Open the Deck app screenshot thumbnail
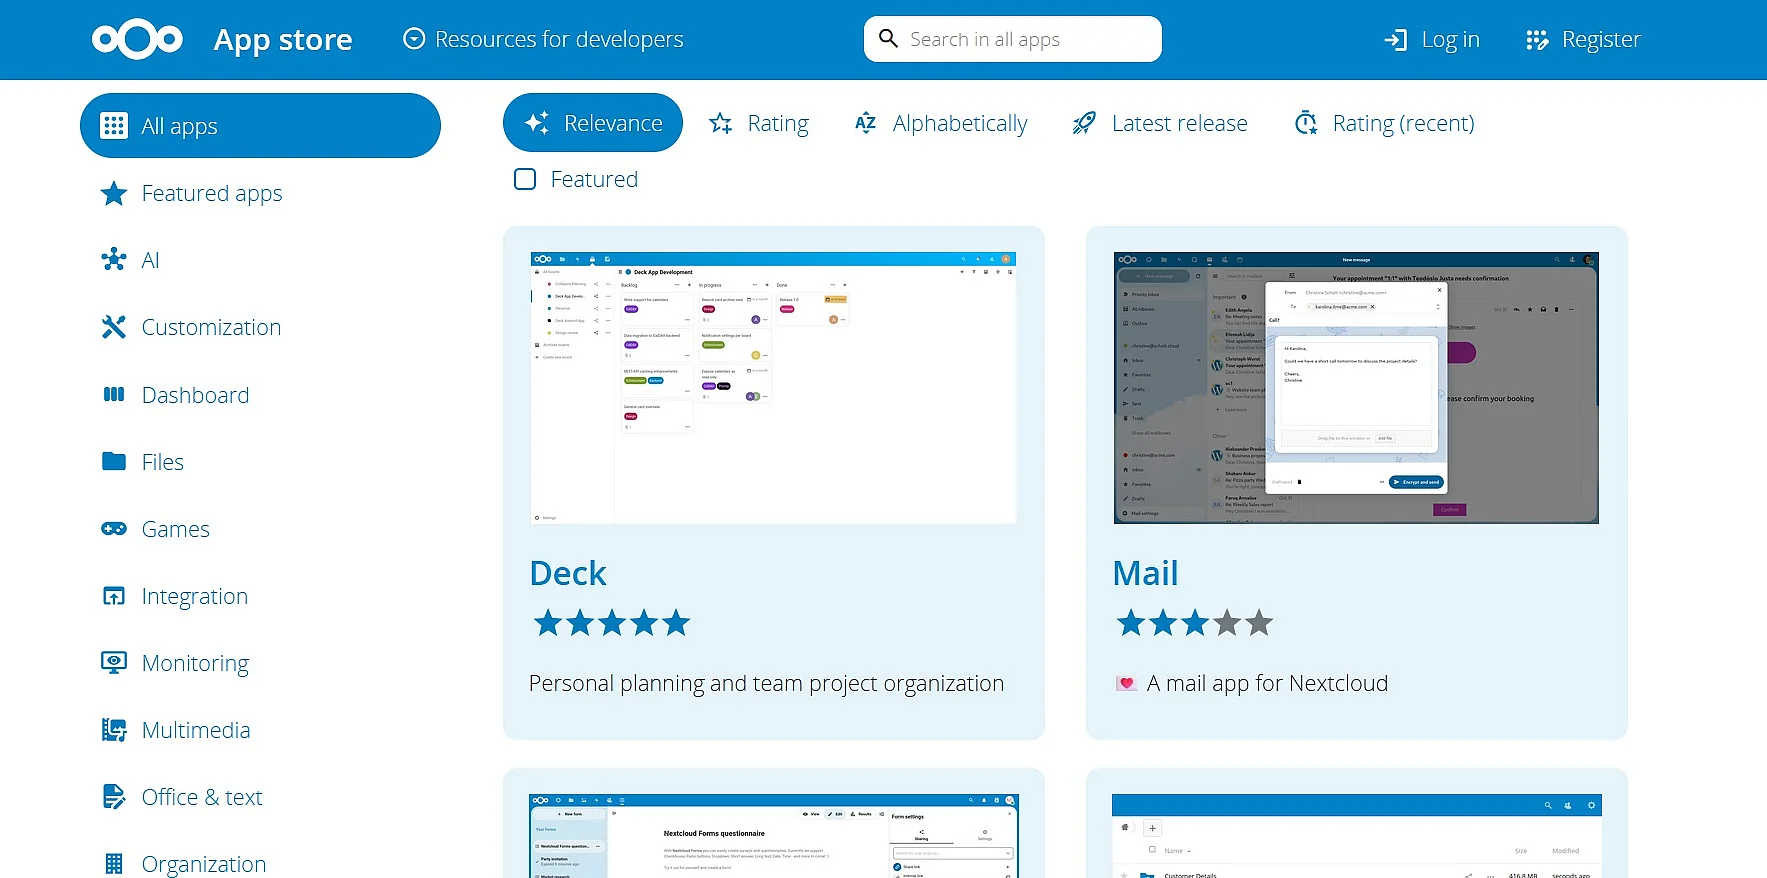The width and height of the screenshot is (1767, 878). (x=773, y=388)
